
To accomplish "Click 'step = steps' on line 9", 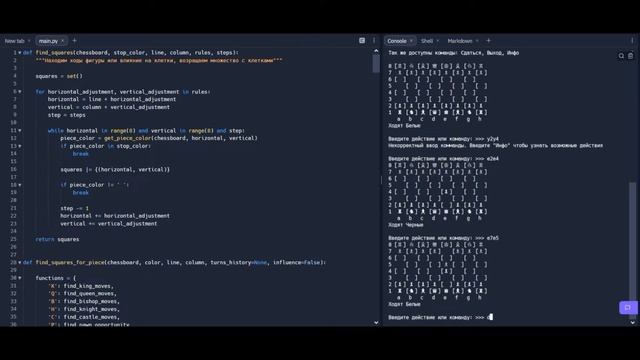I will pos(67,115).
